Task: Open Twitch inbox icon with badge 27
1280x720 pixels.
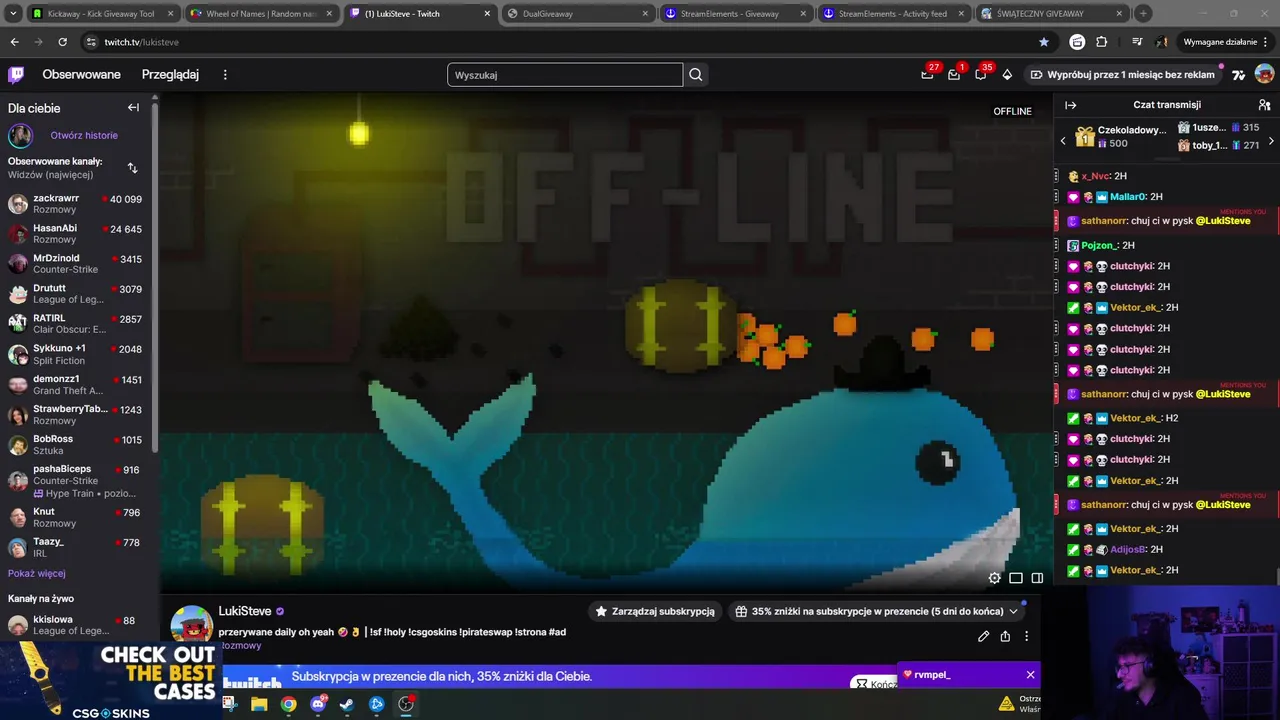Action: click(928, 74)
